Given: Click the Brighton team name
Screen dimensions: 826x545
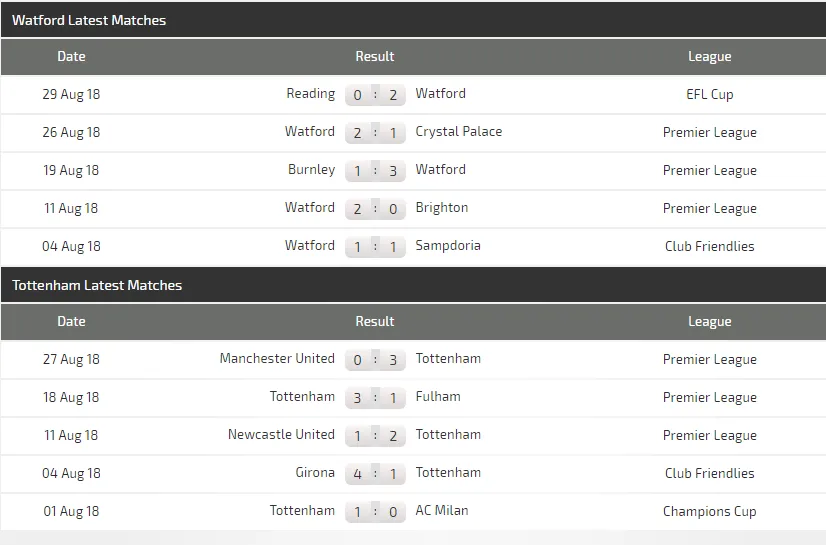Looking at the screenshot, I should [x=442, y=208].
